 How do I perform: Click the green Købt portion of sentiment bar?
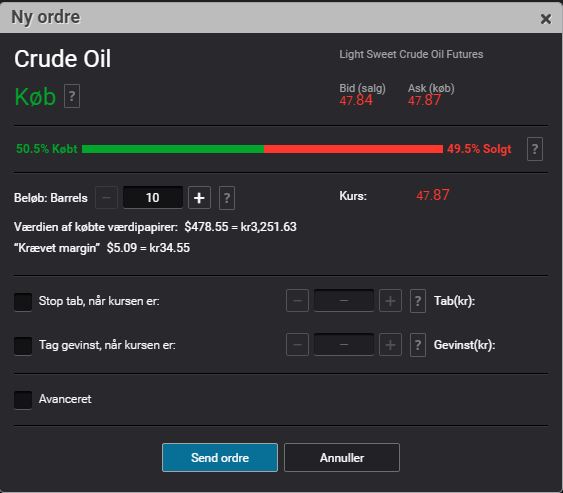(x=173, y=149)
